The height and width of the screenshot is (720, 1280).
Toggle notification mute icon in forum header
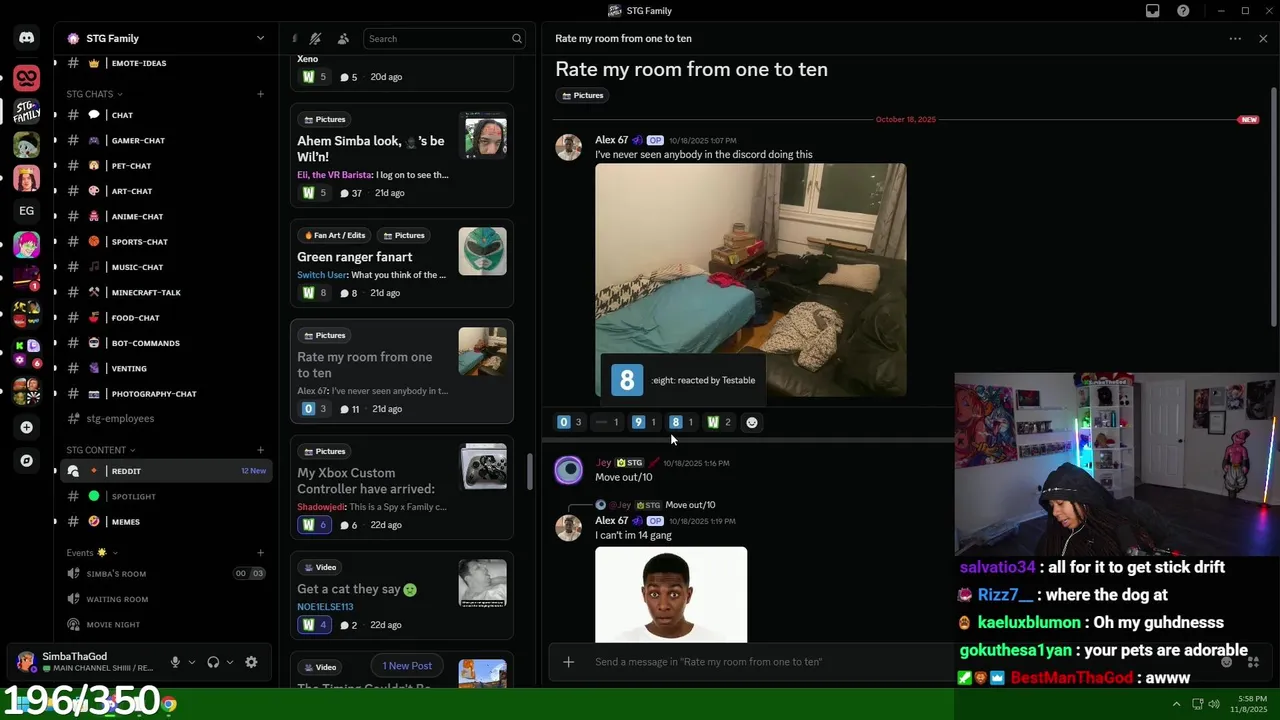coord(315,39)
